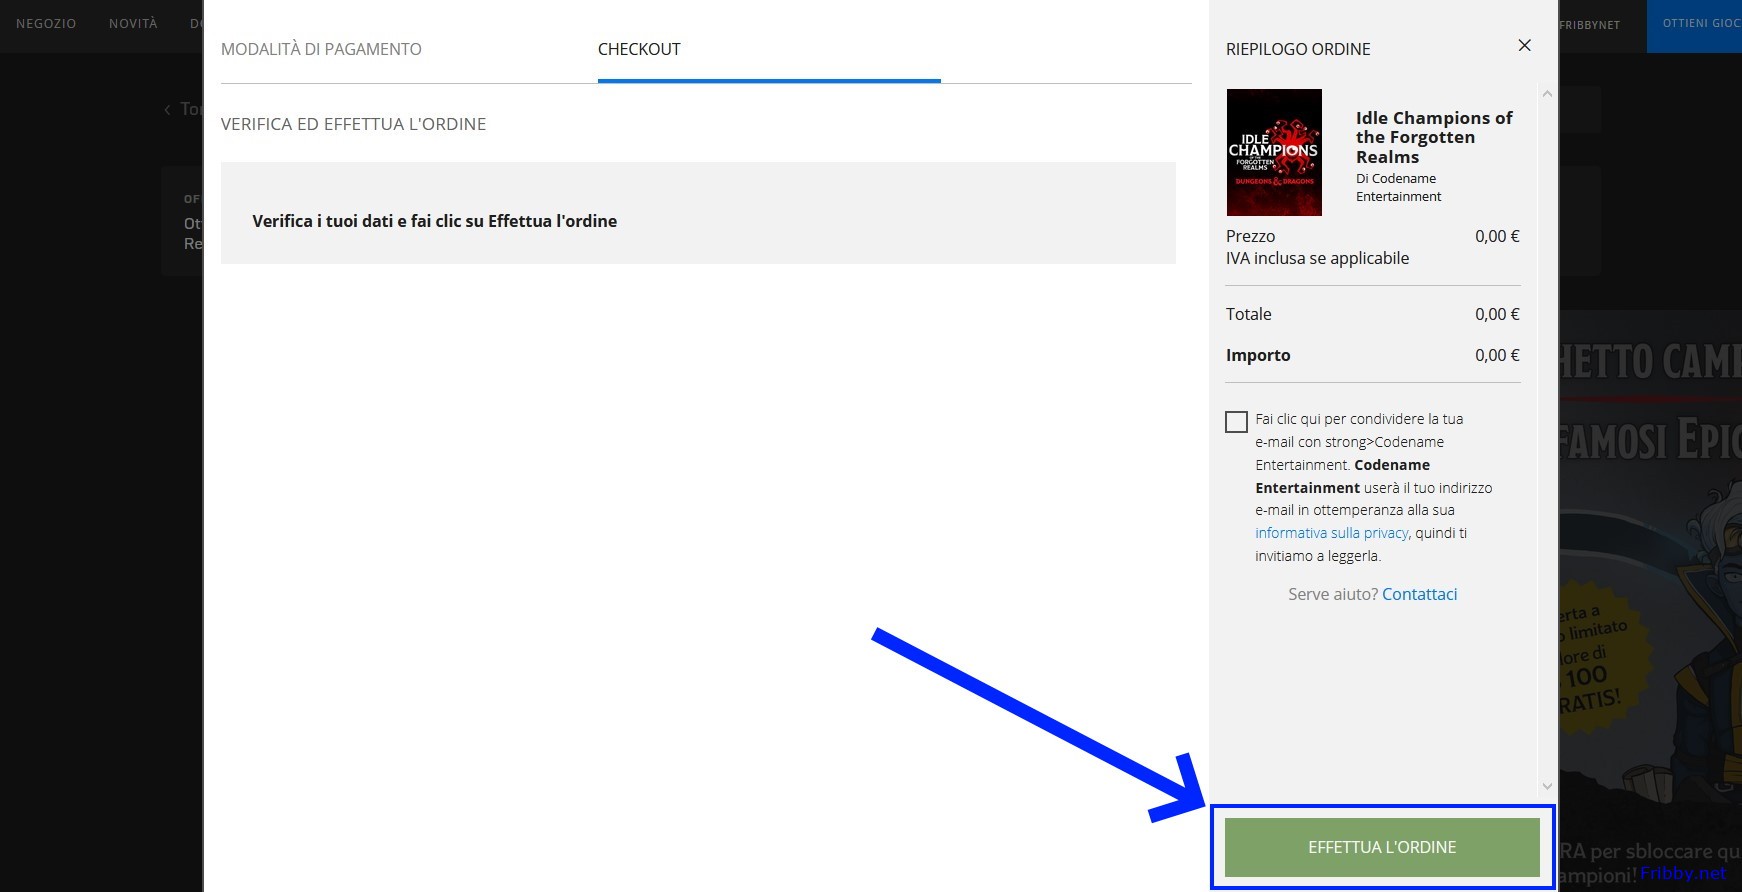Click the Fribby.net watermark text
Screen dimensions: 1742x892
(1682, 873)
